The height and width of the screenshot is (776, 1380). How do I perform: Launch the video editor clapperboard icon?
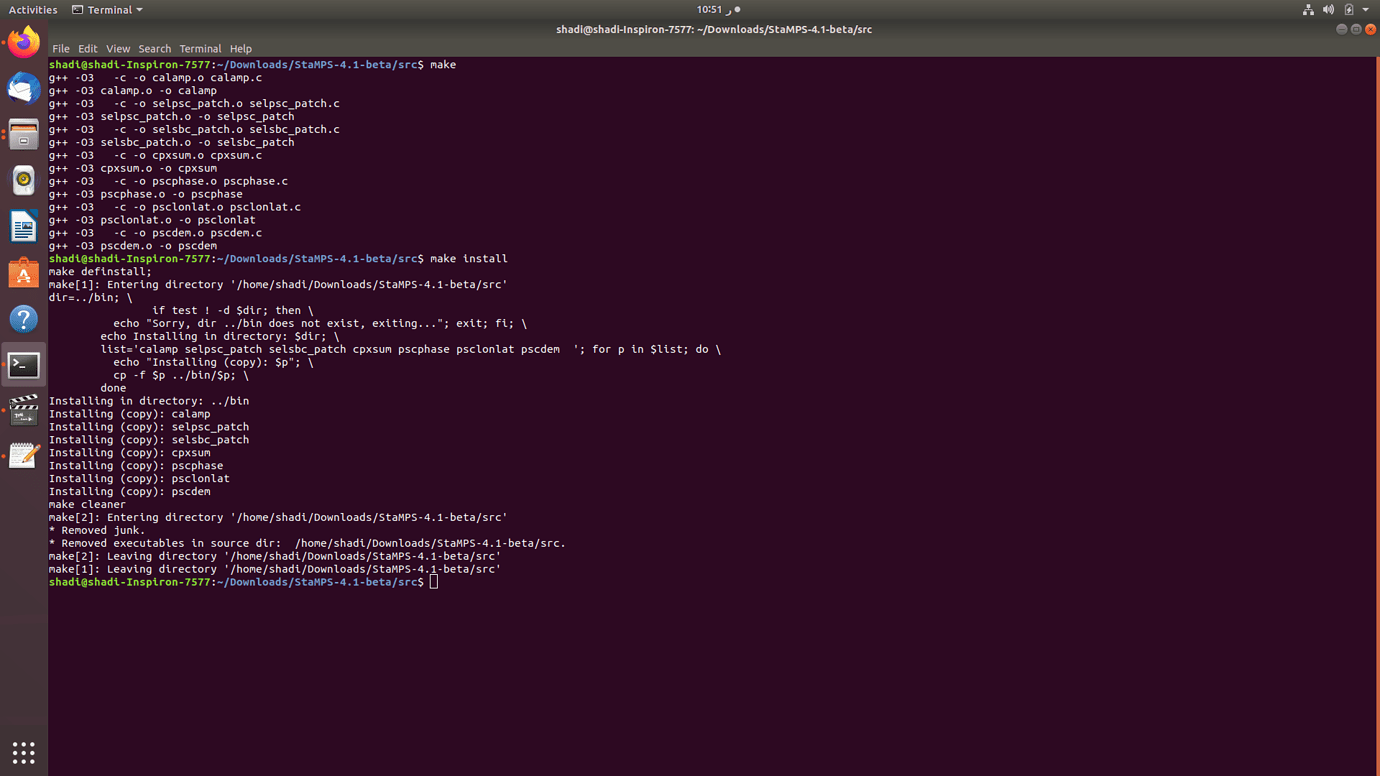pos(22,410)
